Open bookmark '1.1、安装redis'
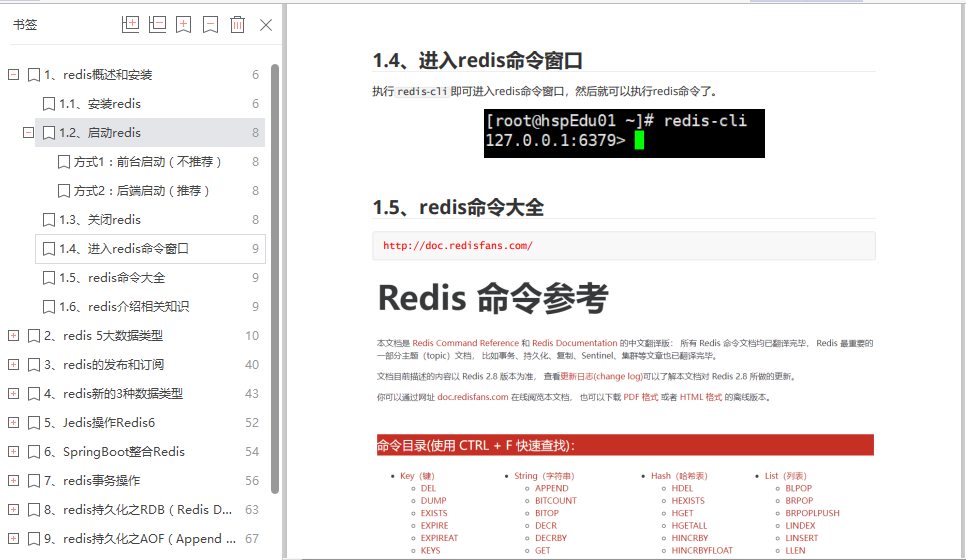966x560 pixels. point(150,103)
